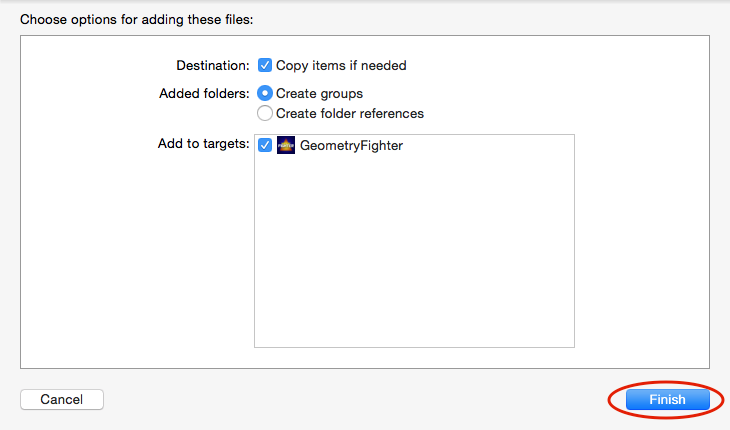The width and height of the screenshot is (730, 430).
Task: Toggle the Copy items if needed checkbox
Action: pyautogui.click(x=265, y=66)
